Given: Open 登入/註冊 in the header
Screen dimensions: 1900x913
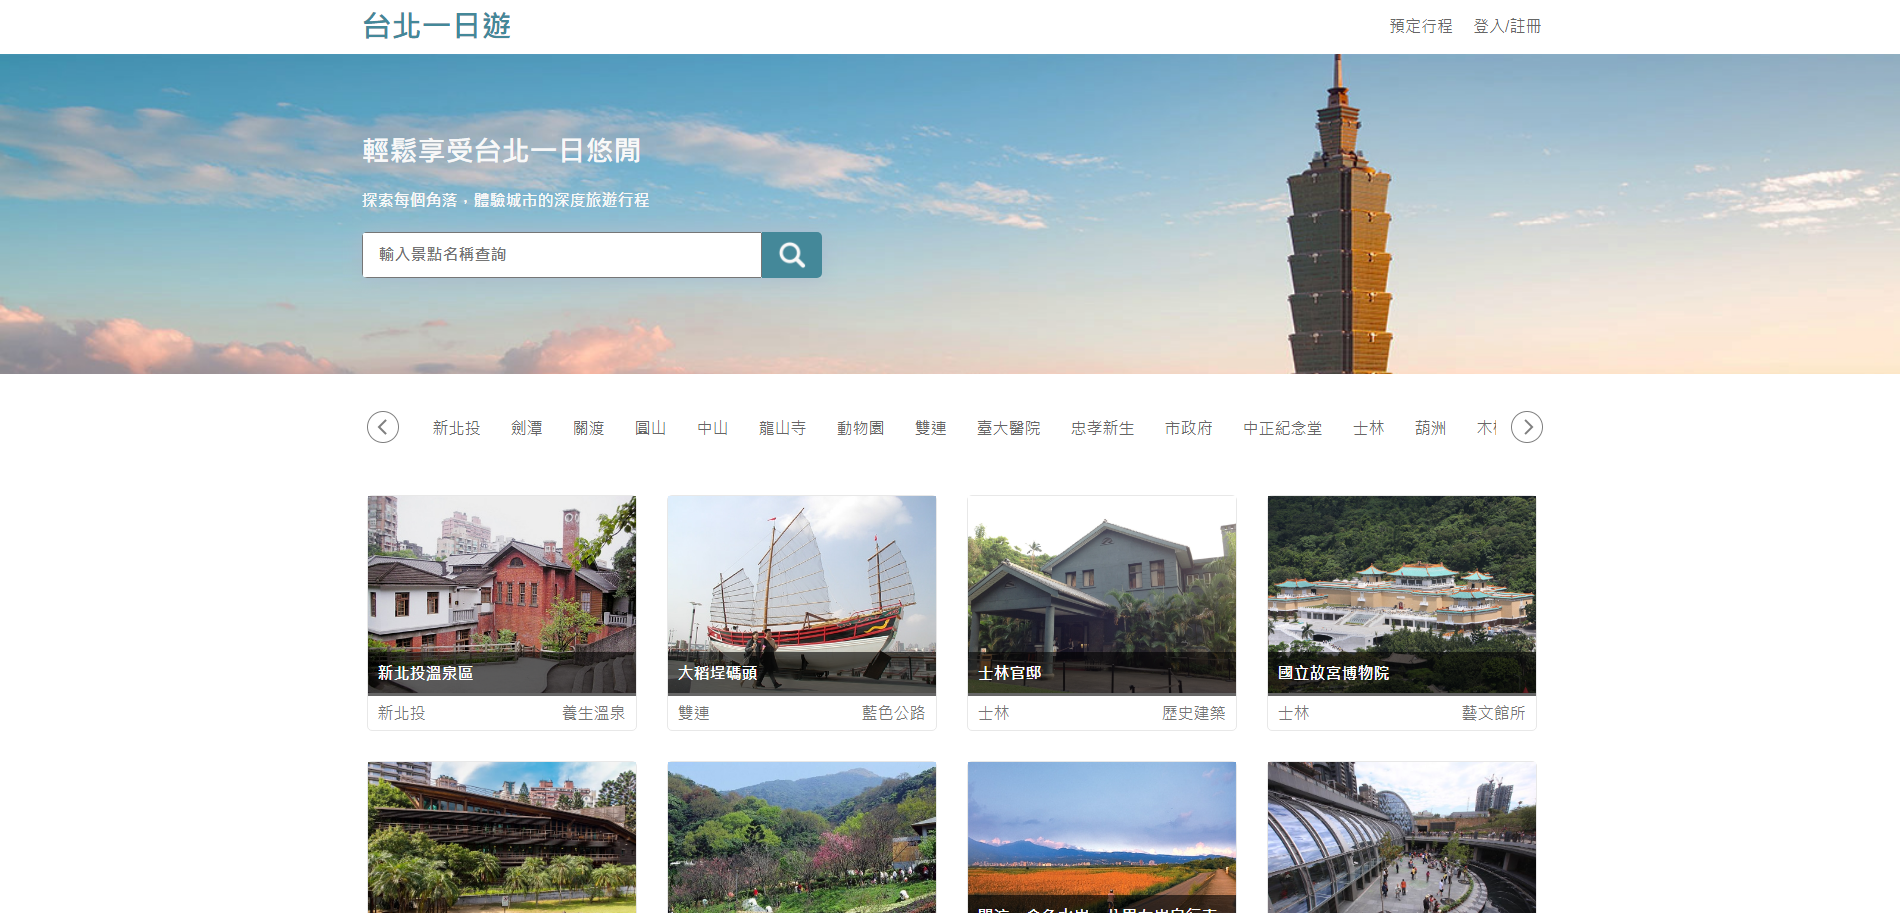Looking at the screenshot, I should 1507,26.
